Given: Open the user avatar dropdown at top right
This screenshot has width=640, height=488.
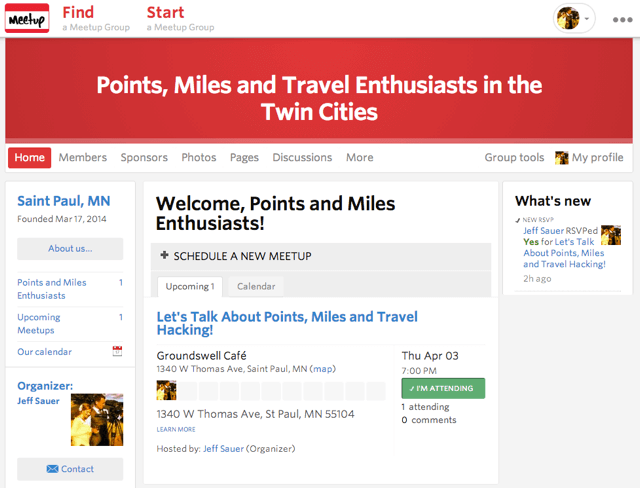Looking at the screenshot, I should [x=574, y=18].
